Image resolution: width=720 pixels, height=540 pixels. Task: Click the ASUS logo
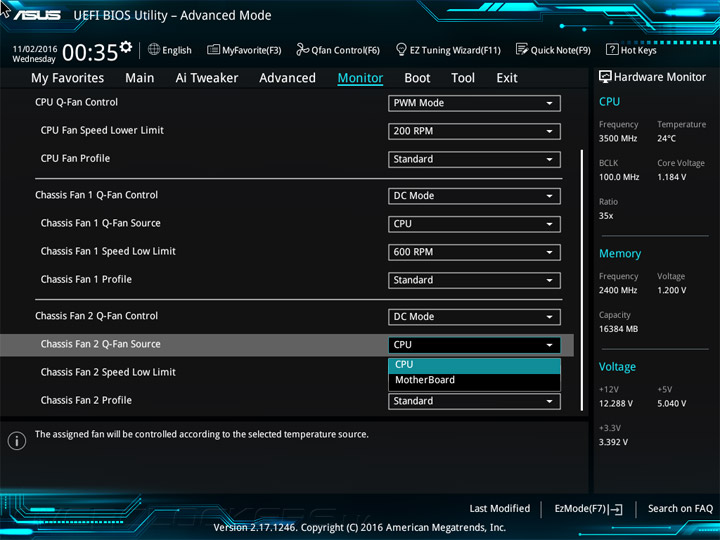(x=37, y=15)
